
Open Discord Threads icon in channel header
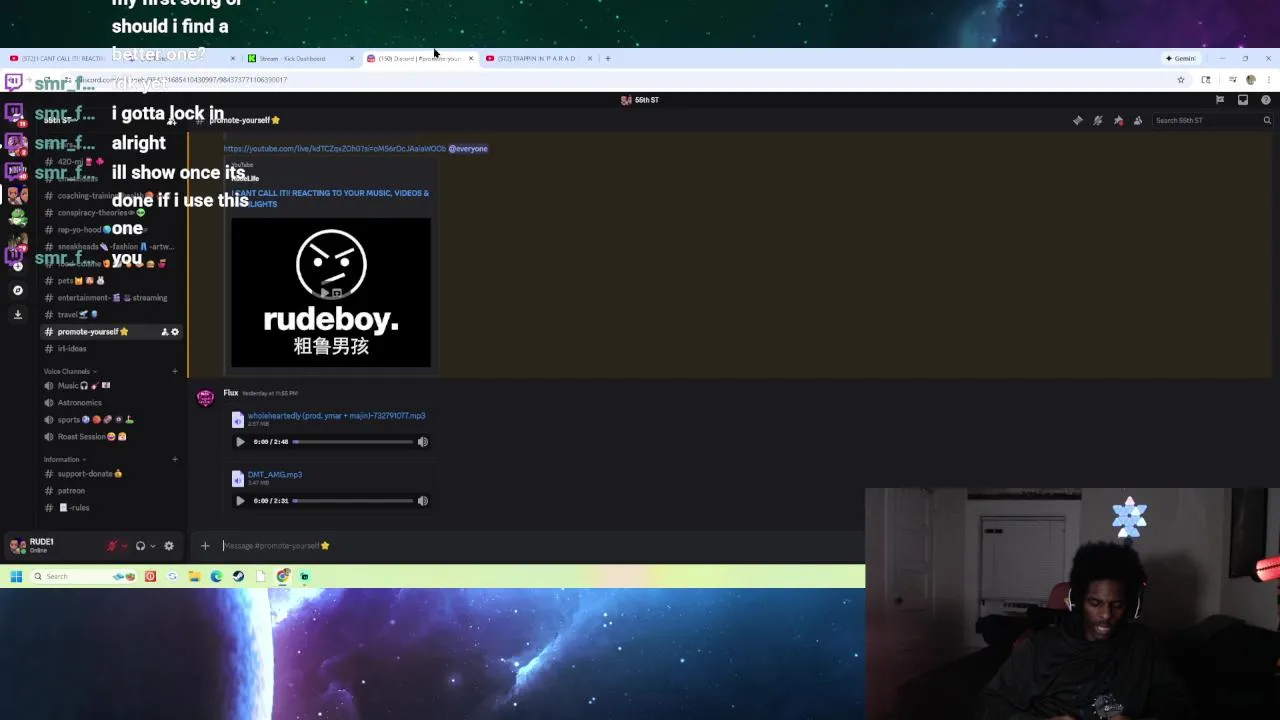tap(1077, 120)
